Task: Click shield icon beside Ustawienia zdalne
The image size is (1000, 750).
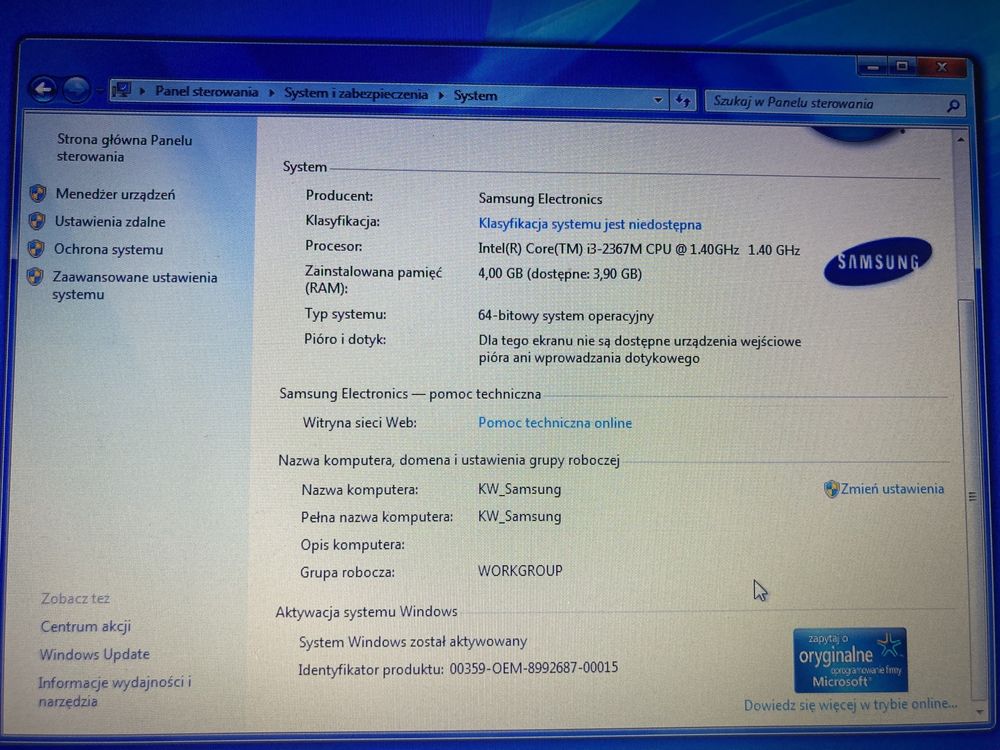Action: 37,221
